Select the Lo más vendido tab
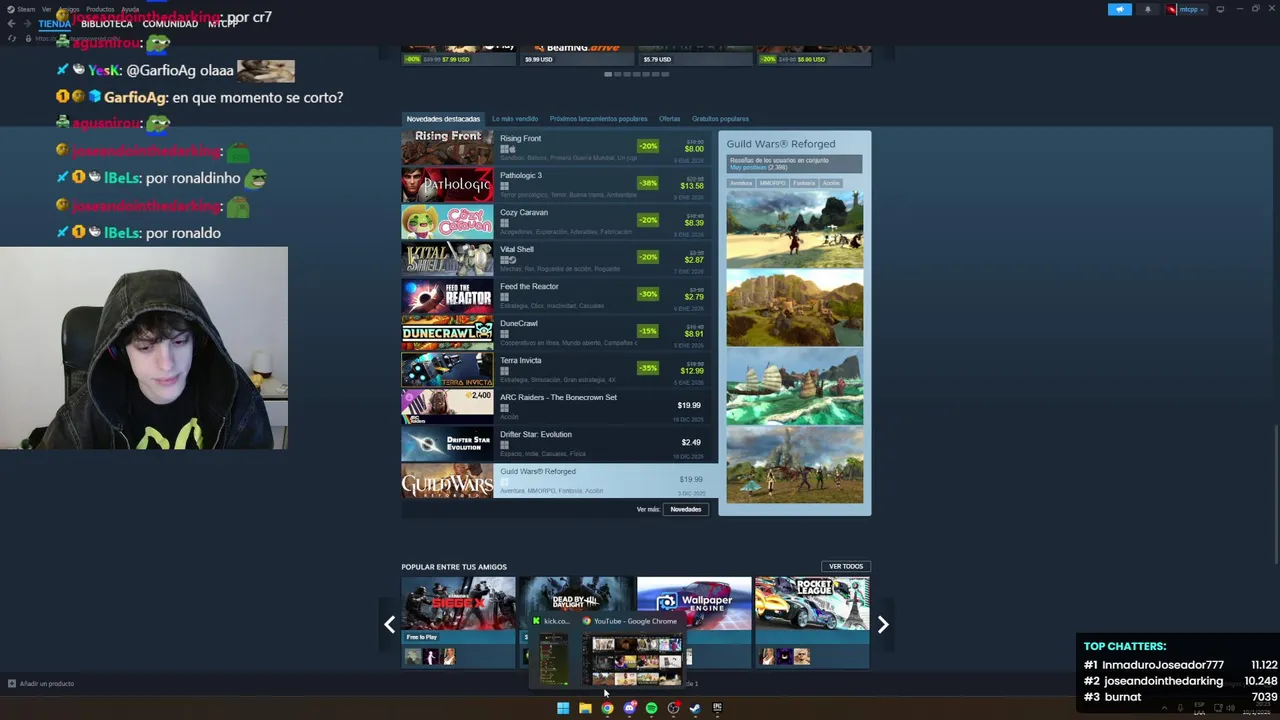Image resolution: width=1280 pixels, height=720 pixels. pyautogui.click(x=515, y=119)
